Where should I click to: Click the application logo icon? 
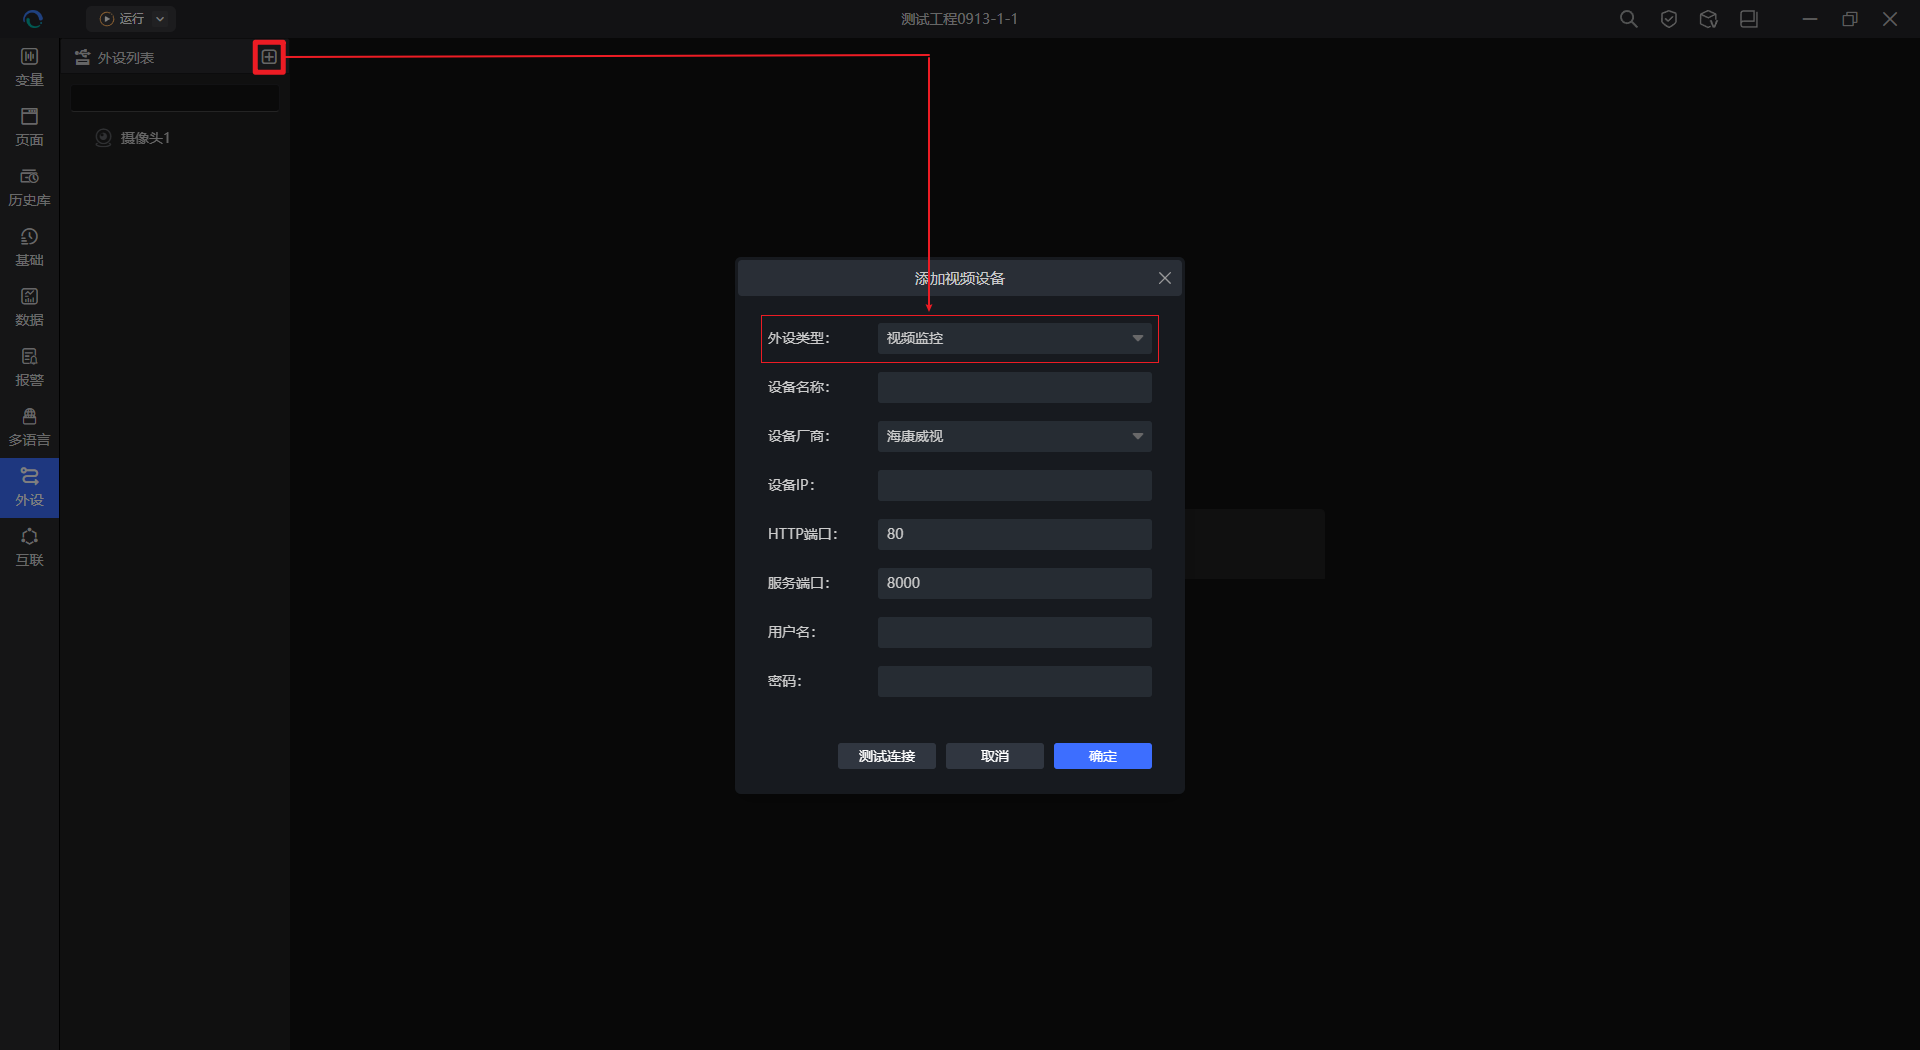pos(32,19)
